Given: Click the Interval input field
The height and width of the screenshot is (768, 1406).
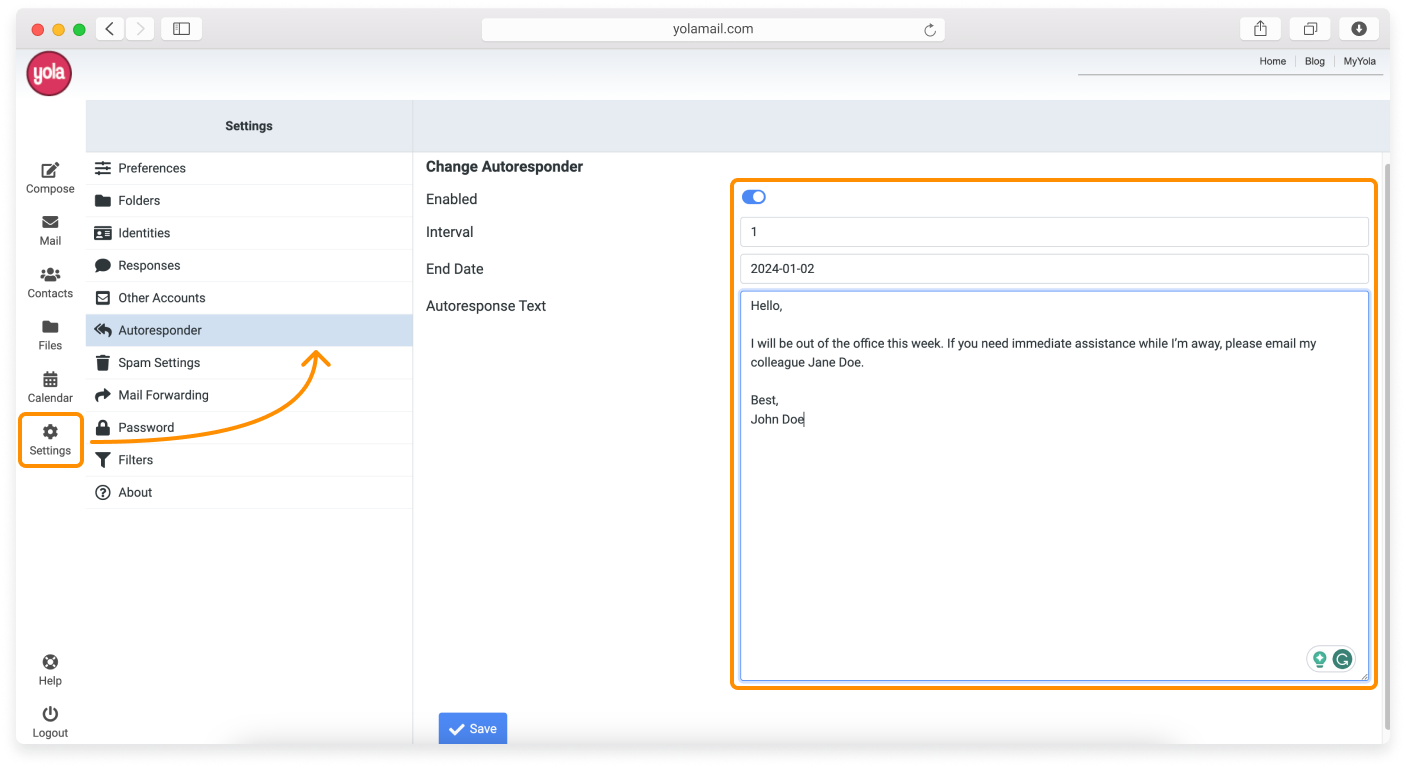Looking at the screenshot, I should pos(1053,232).
